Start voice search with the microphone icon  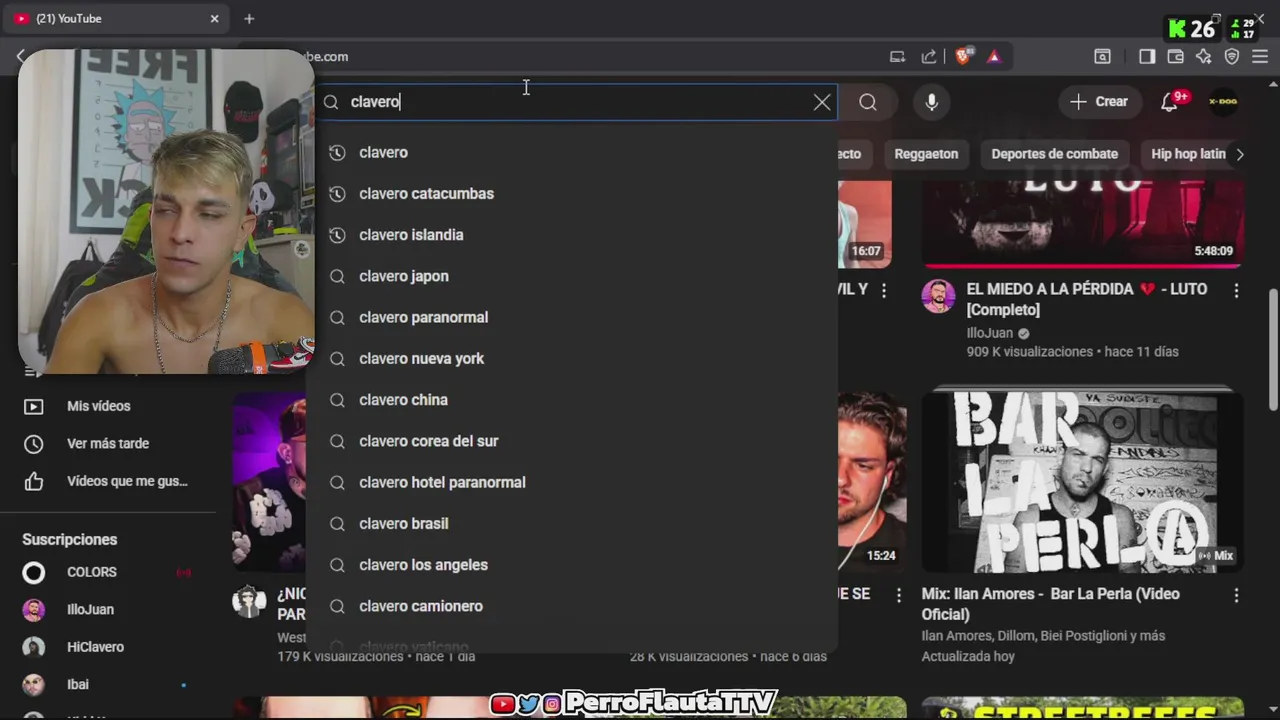point(932,102)
